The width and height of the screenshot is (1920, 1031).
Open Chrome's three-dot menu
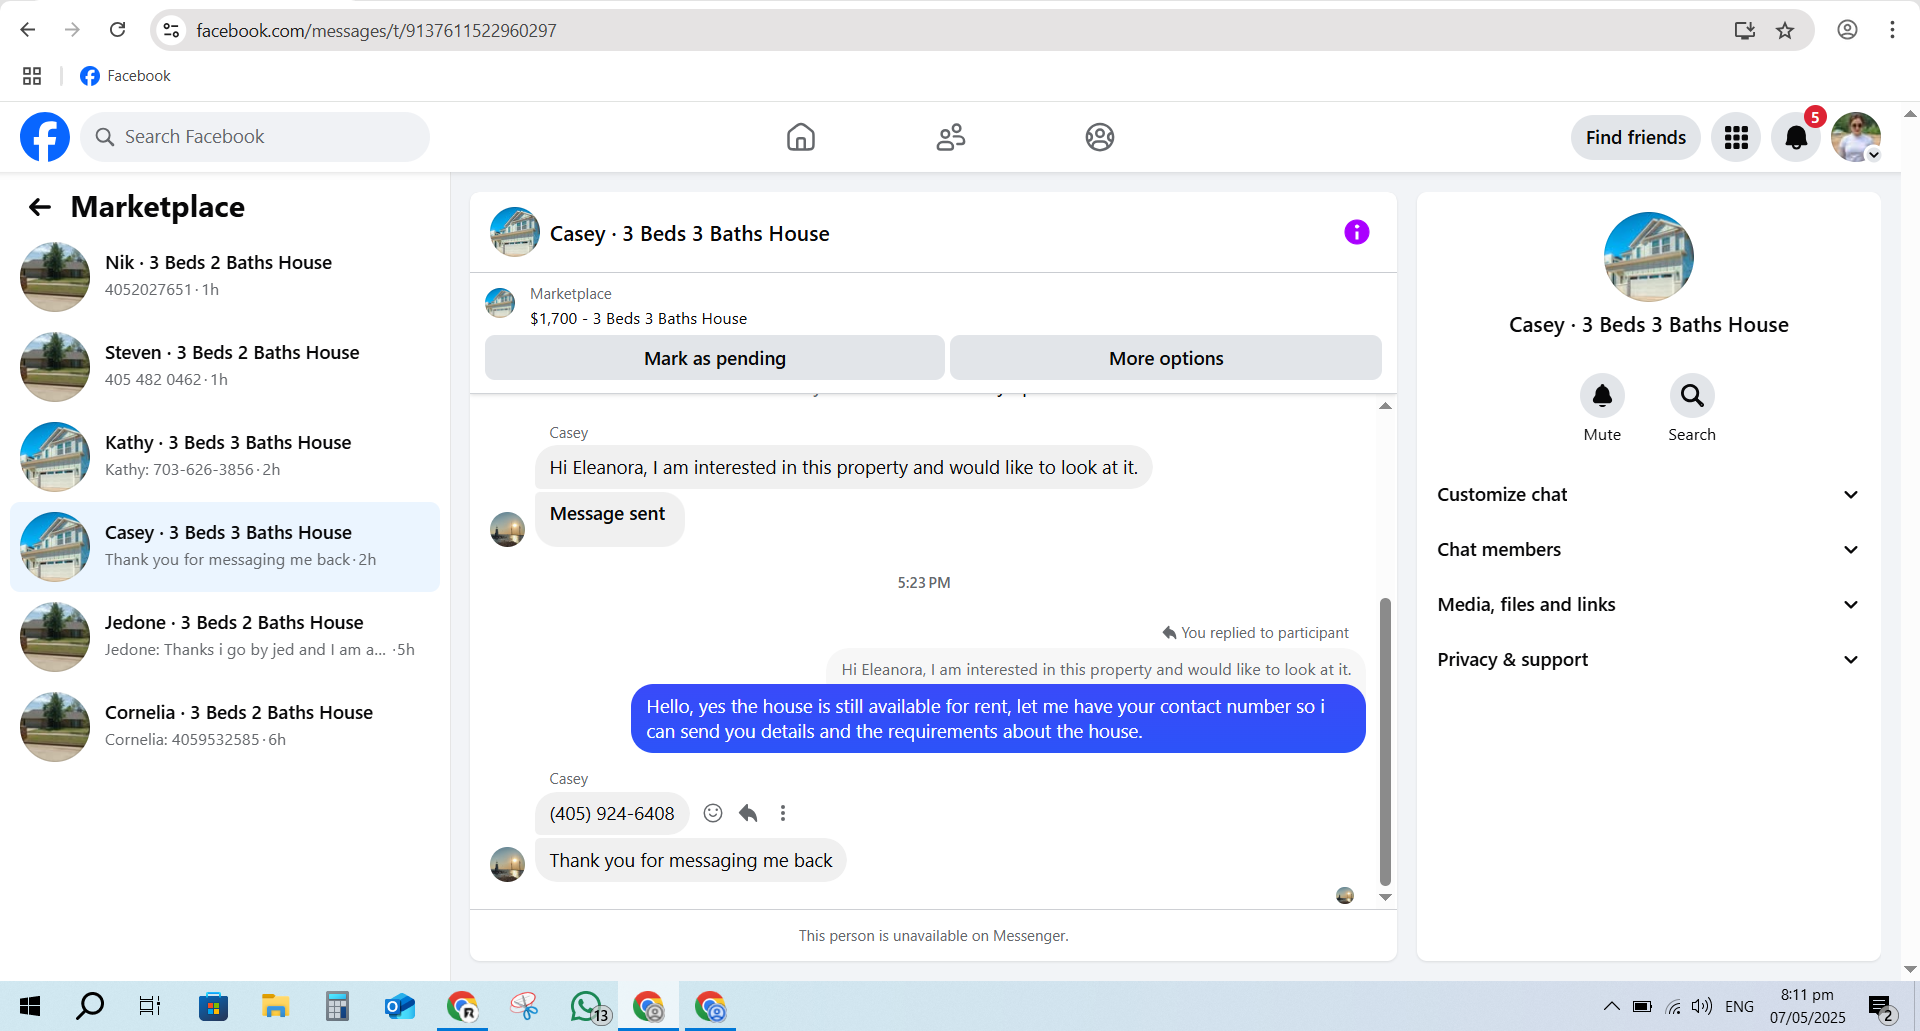coord(1892,30)
